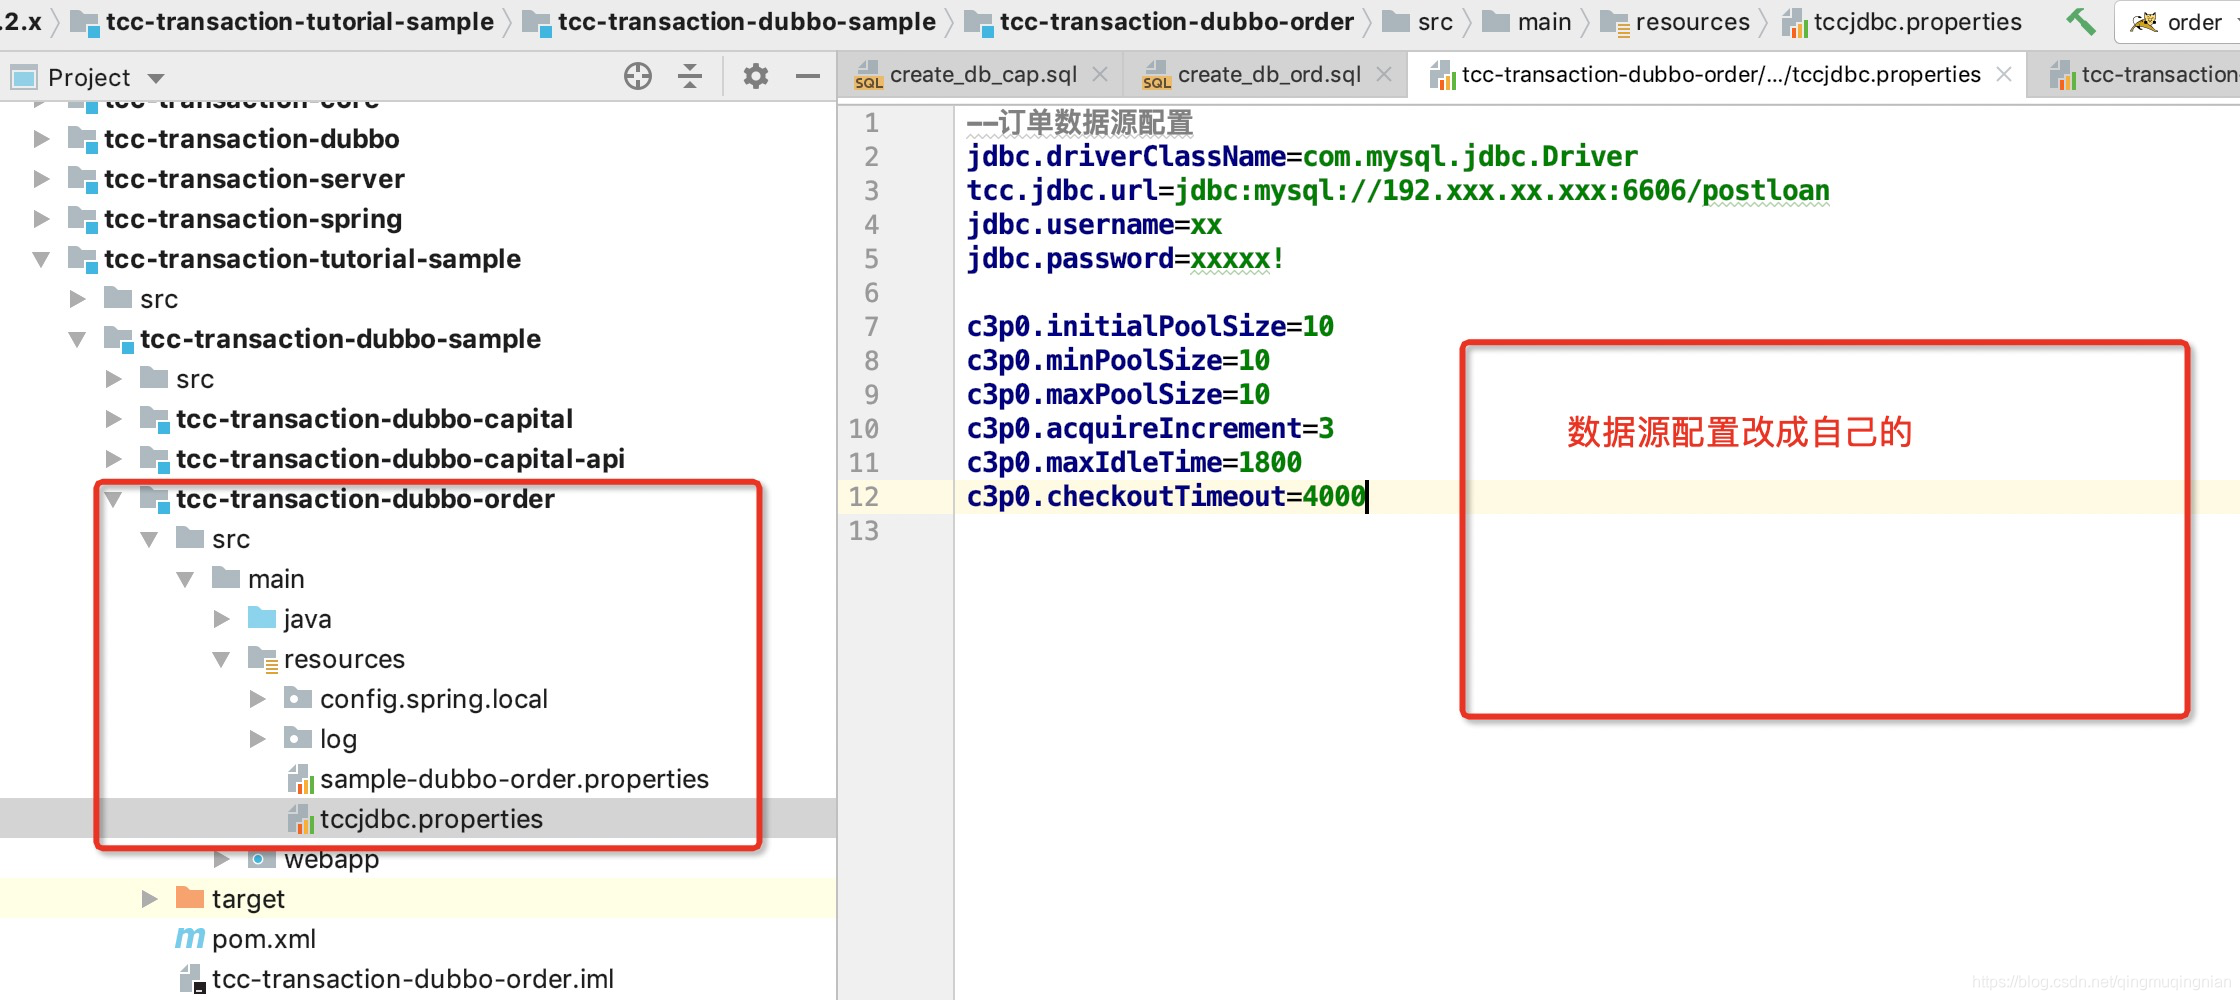Click the Maven pom.xml 'm' icon

pyautogui.click(x=190, y=938)
